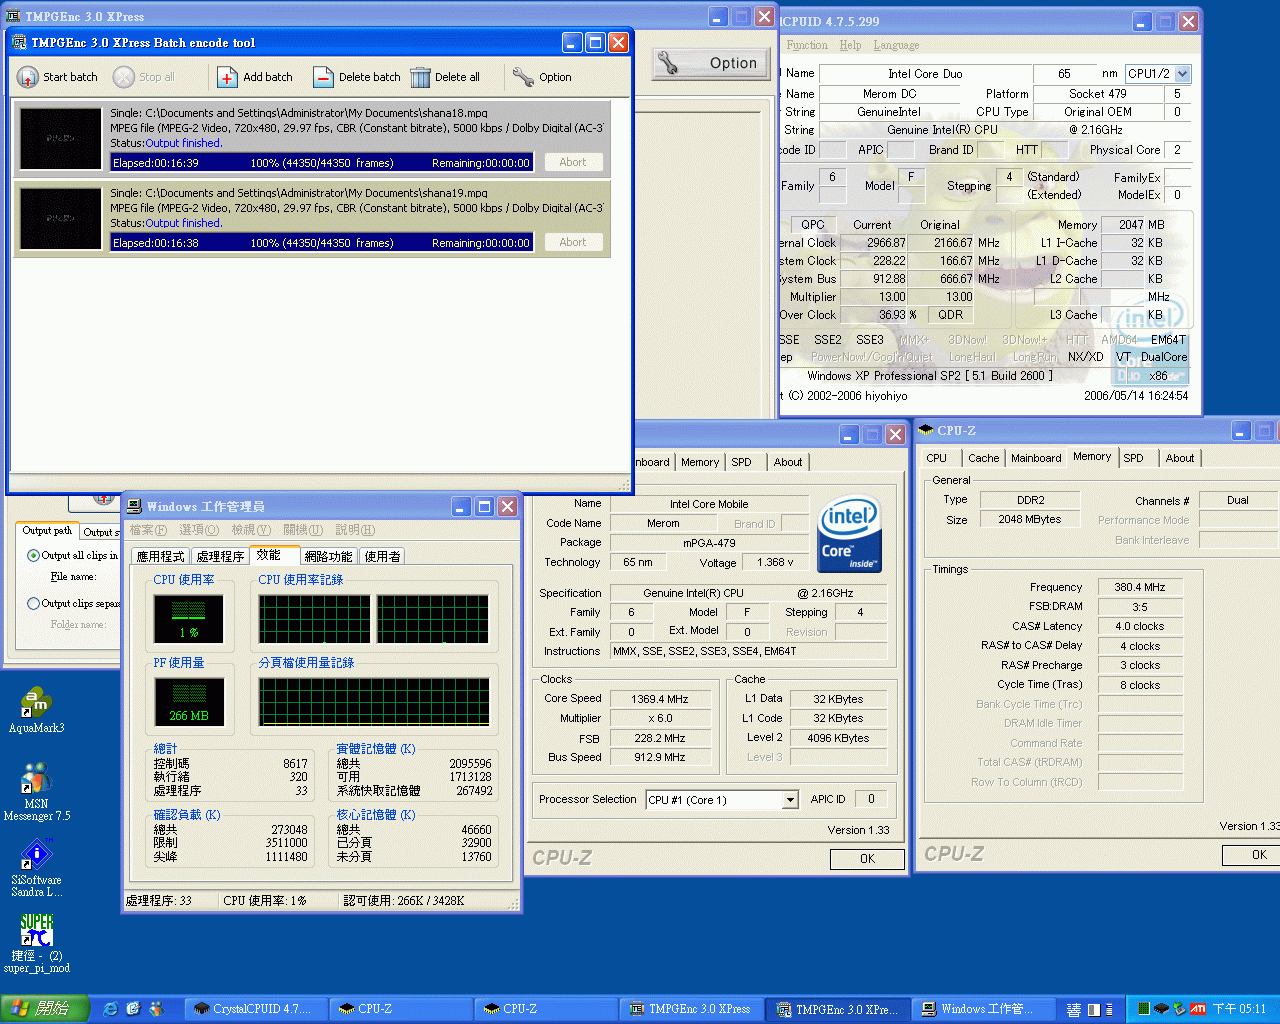1280x1024 pixels.
Task: Click the Multiplier value x 6.0 in CPU-Z
Action: pyautogui.click(x=659, y=718)
